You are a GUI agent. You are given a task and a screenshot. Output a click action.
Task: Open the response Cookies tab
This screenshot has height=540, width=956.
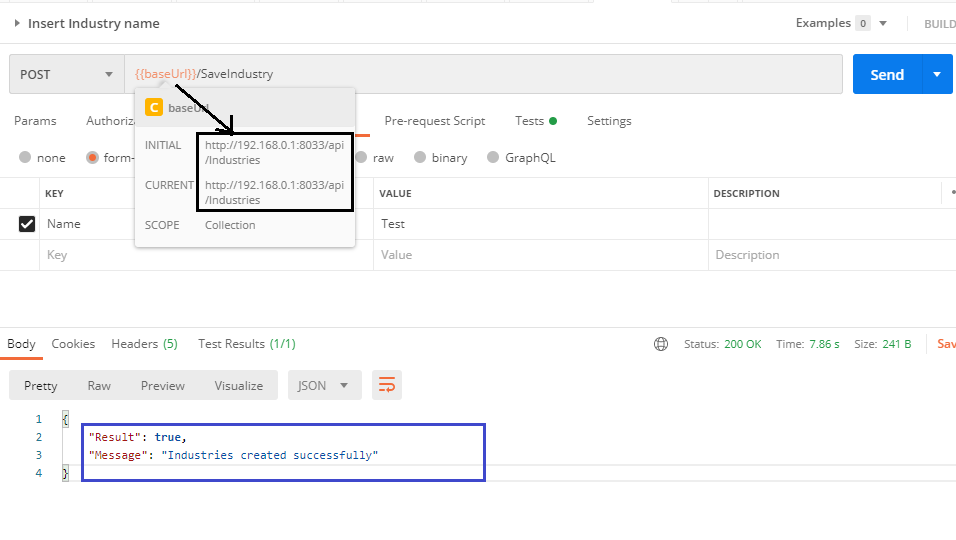[73, 344]
